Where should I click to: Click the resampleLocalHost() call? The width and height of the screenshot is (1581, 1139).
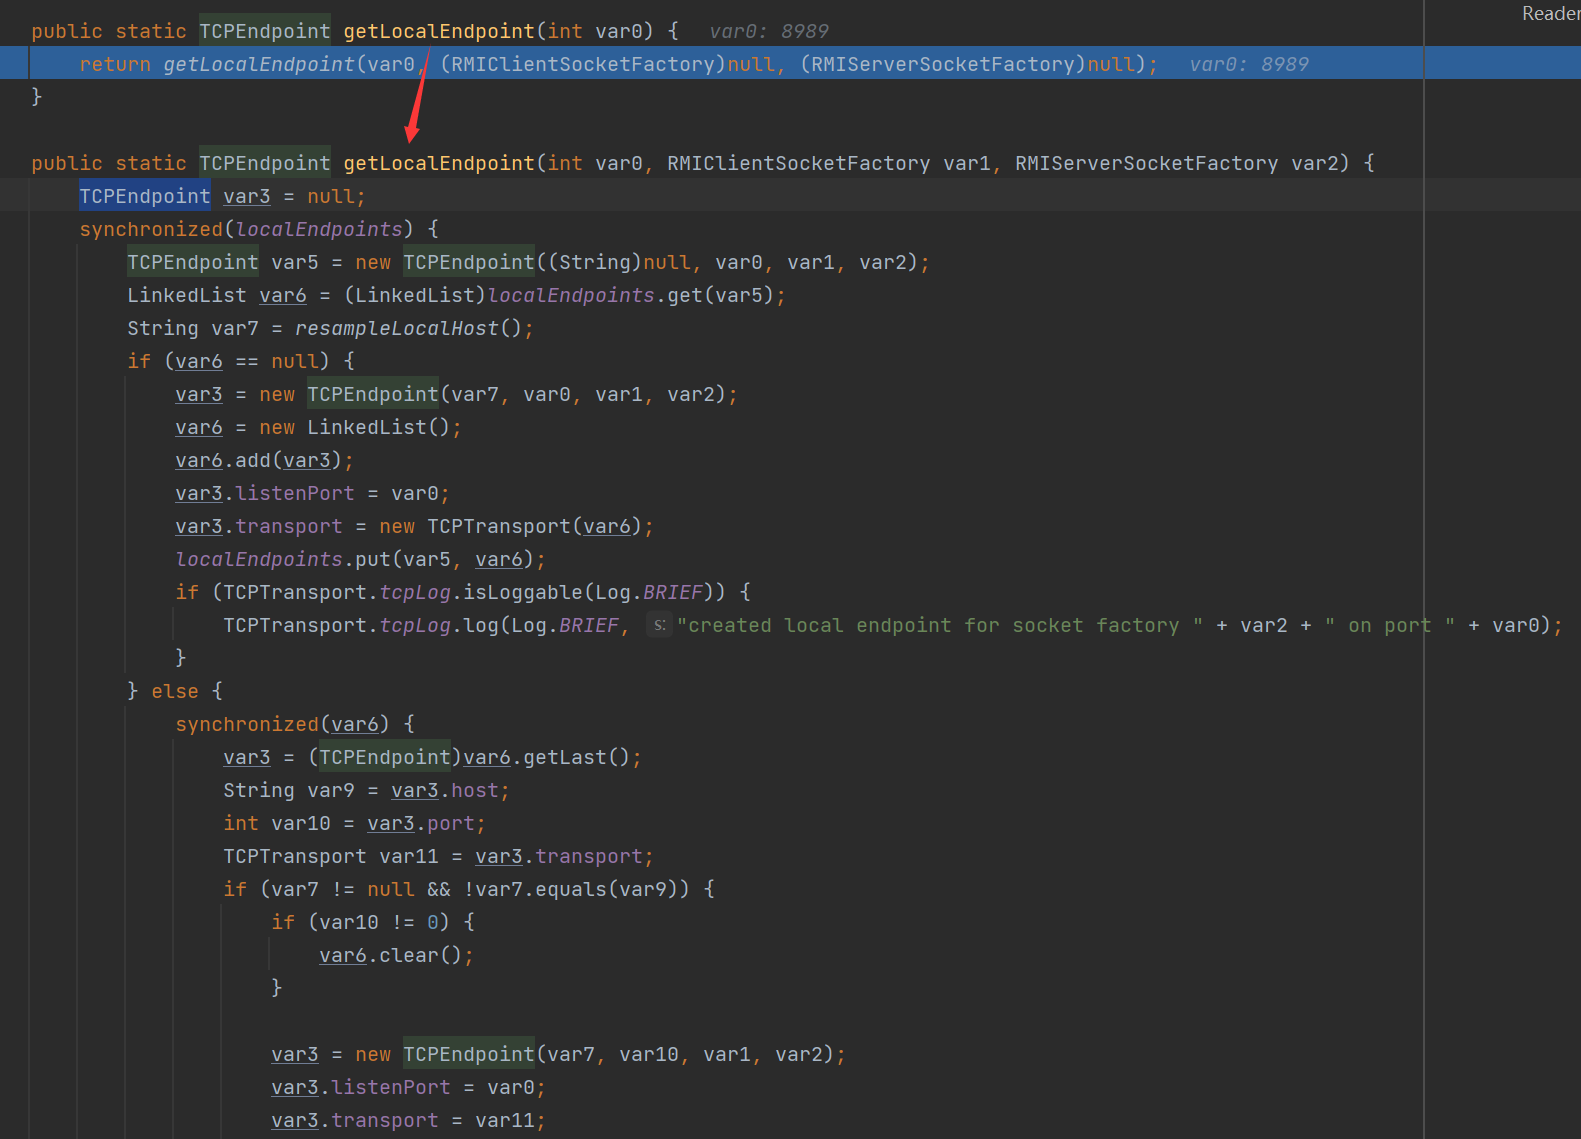(x=408, y=328)
